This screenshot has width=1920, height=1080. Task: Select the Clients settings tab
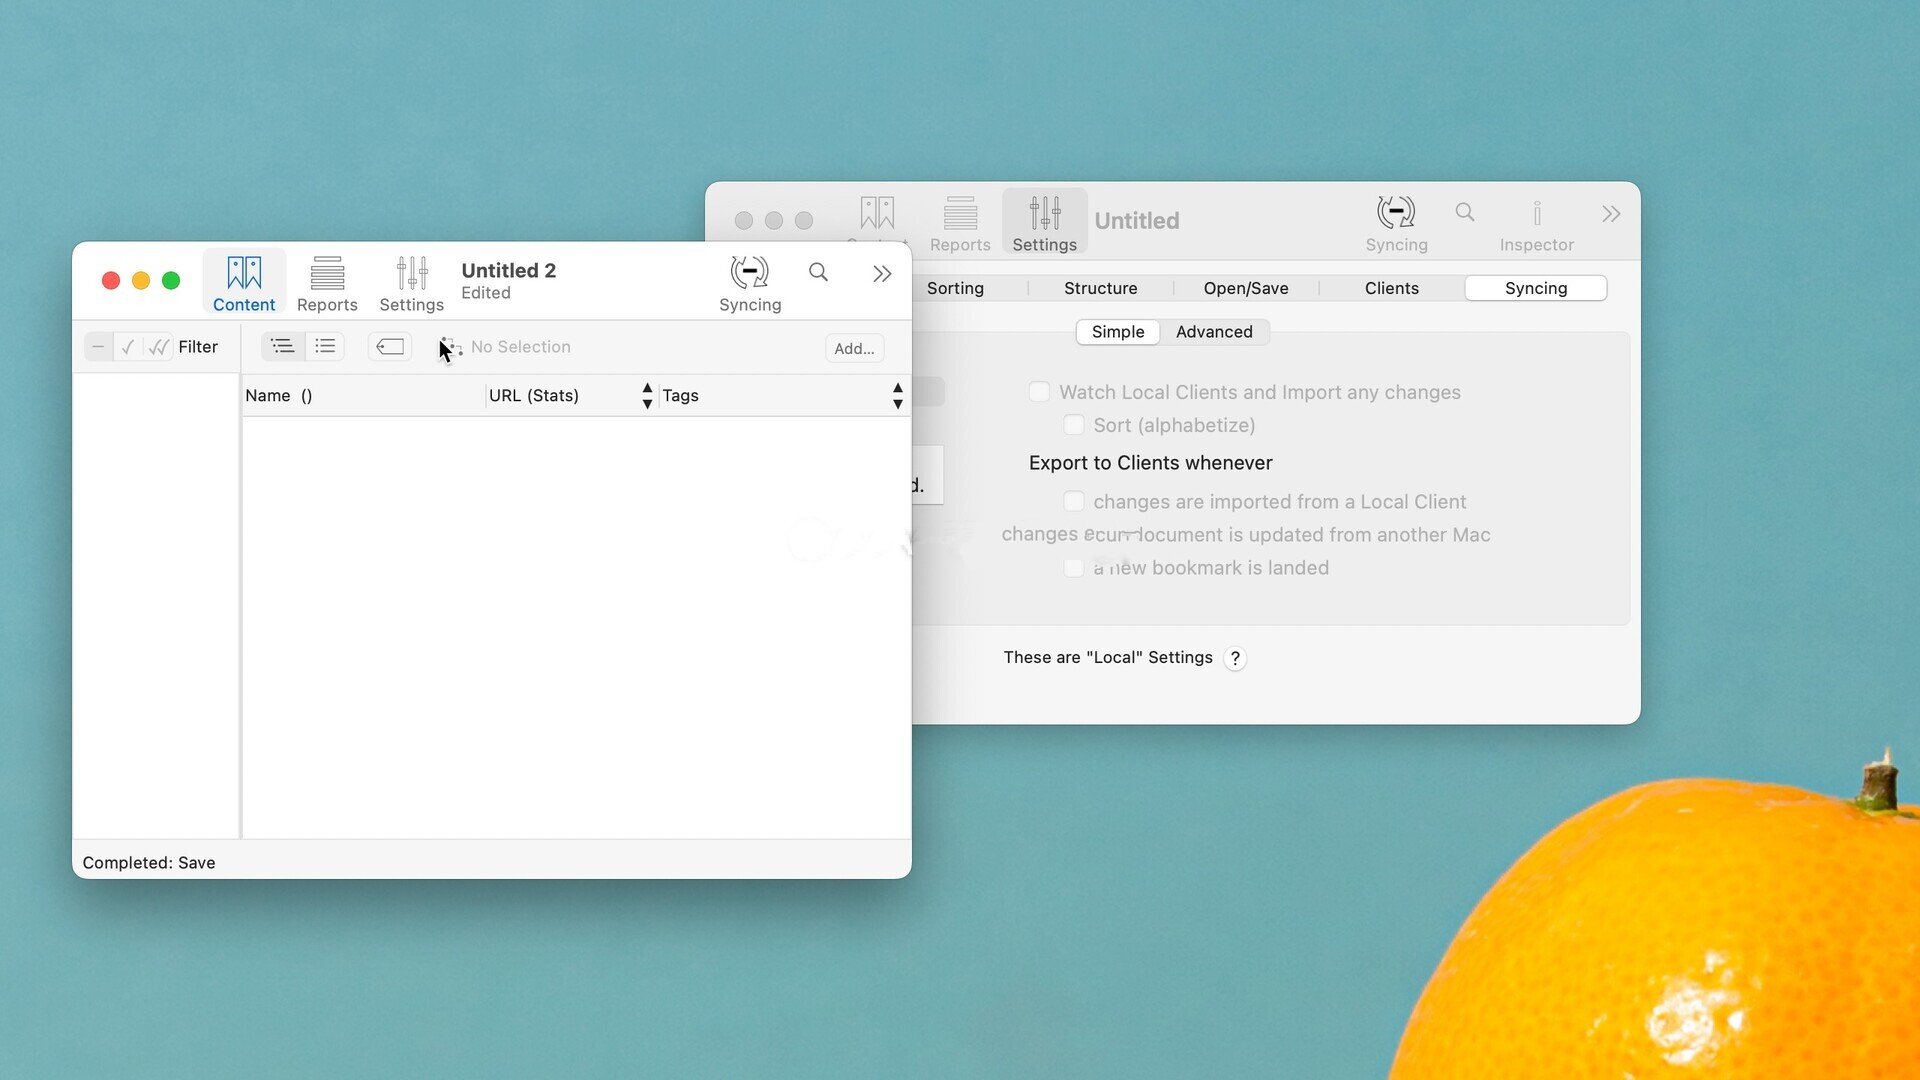(x=1391, y=288)
